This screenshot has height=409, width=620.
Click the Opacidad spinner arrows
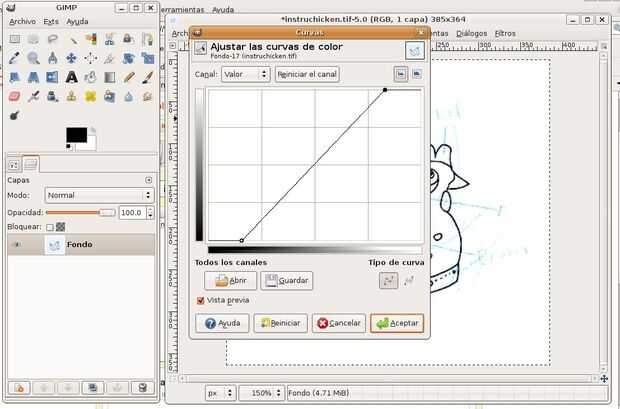(x=150, y=213)
